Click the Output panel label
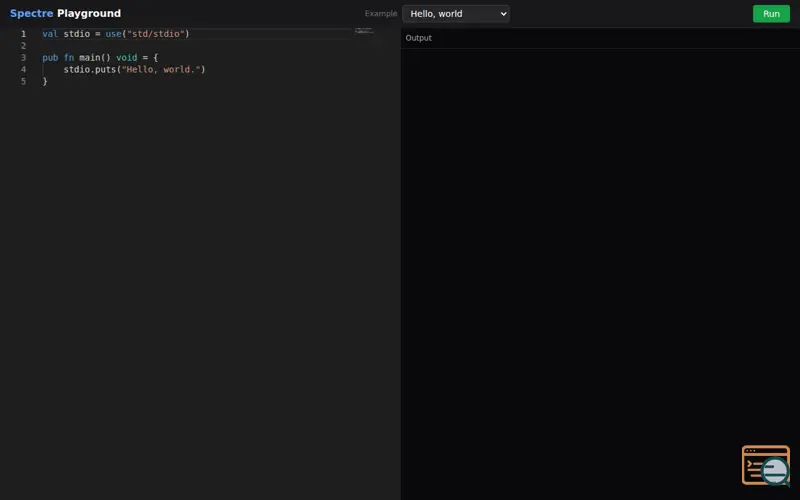The width and height of the screenshot is (800, 500). pos(418,38)
